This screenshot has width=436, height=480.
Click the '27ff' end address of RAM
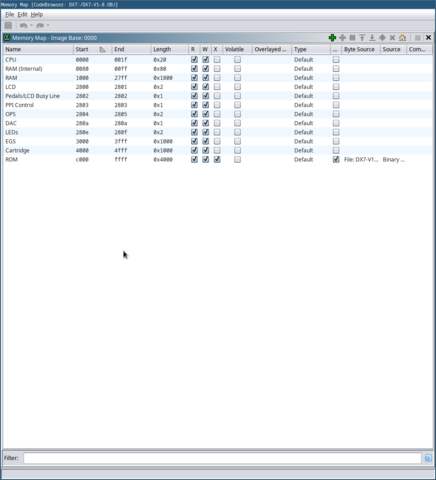[121, 78]
